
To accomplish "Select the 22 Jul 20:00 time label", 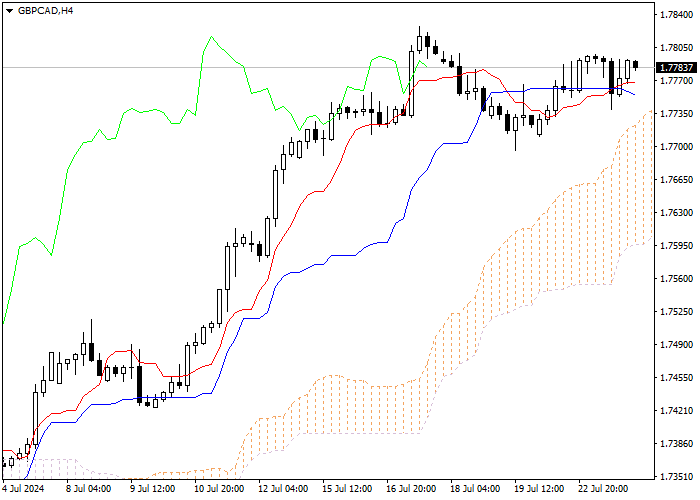I will pos(603,489).
